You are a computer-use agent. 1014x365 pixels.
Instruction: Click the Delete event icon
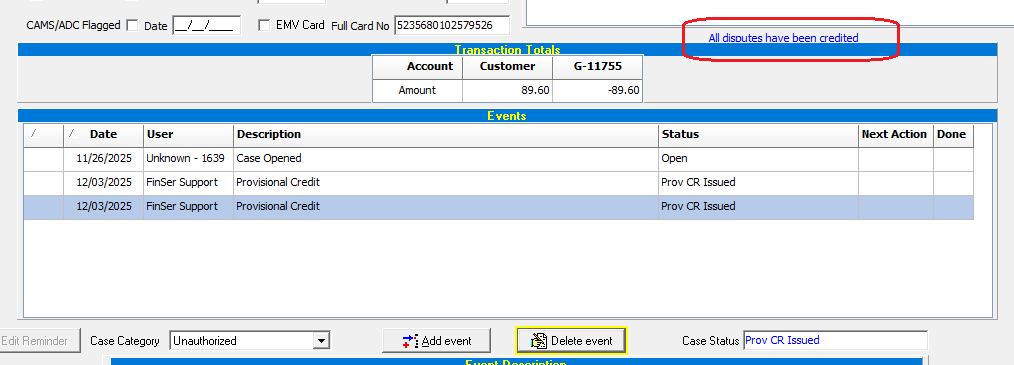tap(539, 341)
